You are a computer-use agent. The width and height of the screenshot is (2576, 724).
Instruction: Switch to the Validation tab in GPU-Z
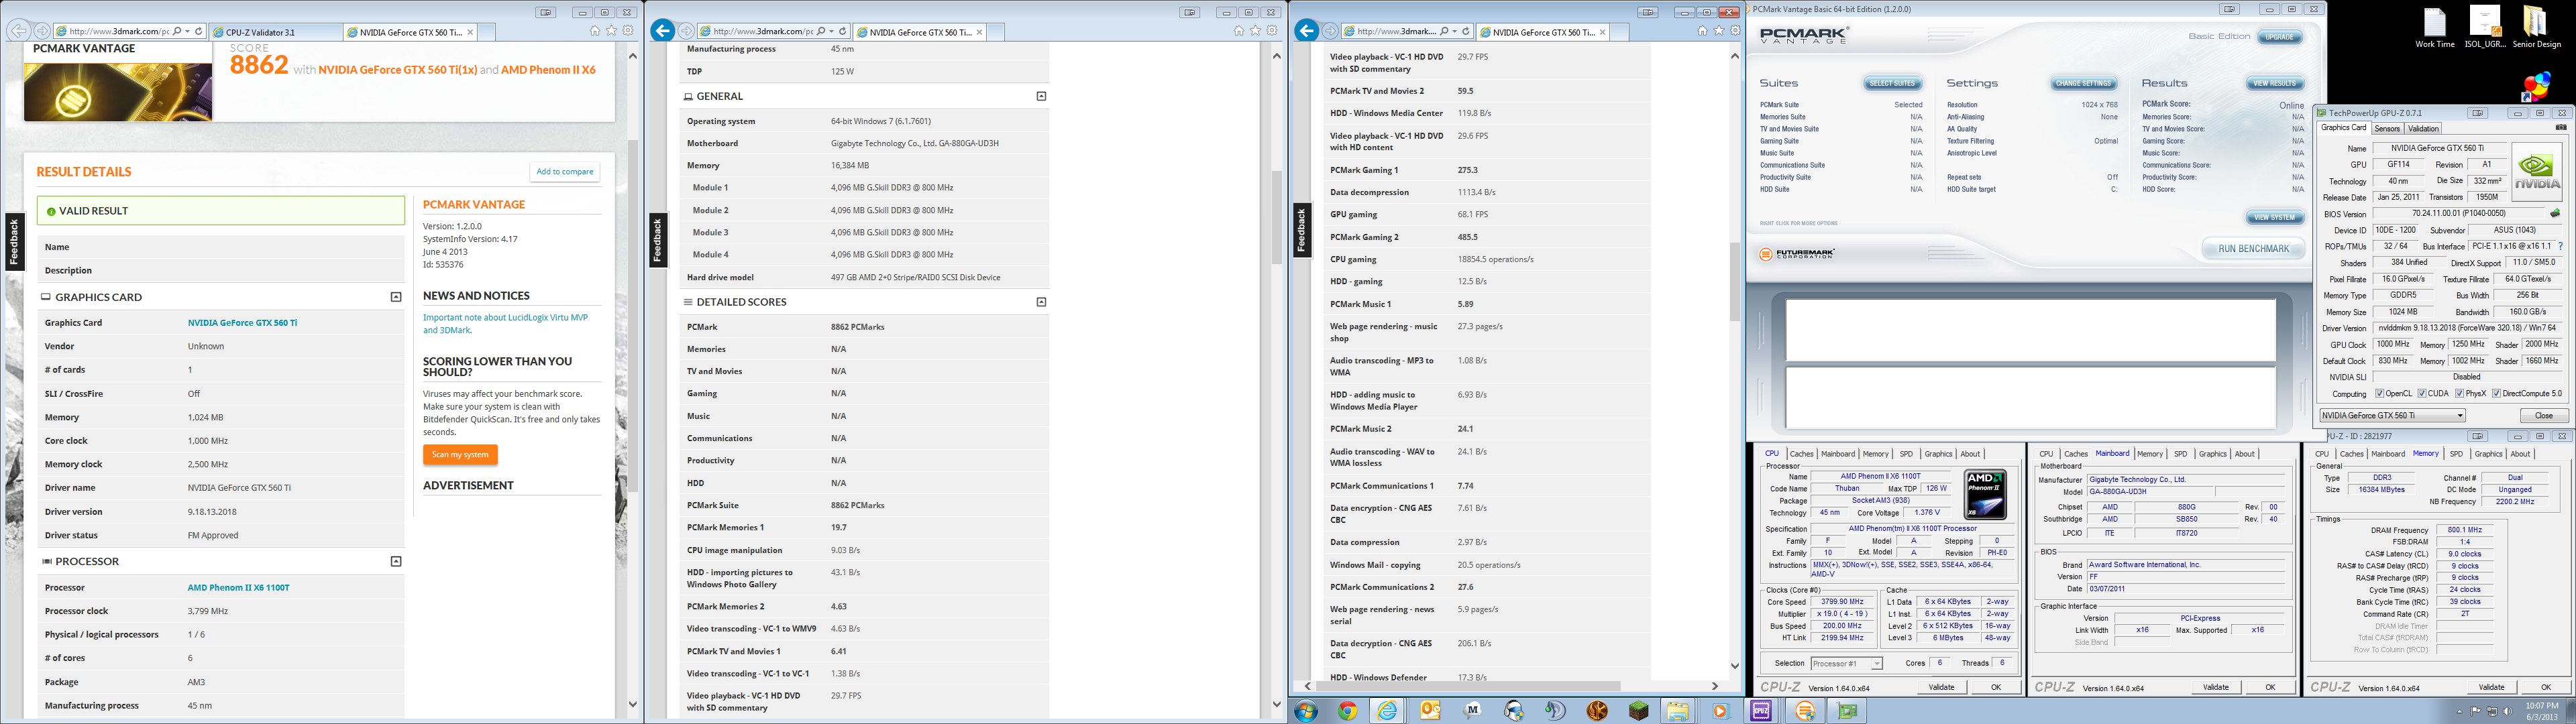[2422, 128]
